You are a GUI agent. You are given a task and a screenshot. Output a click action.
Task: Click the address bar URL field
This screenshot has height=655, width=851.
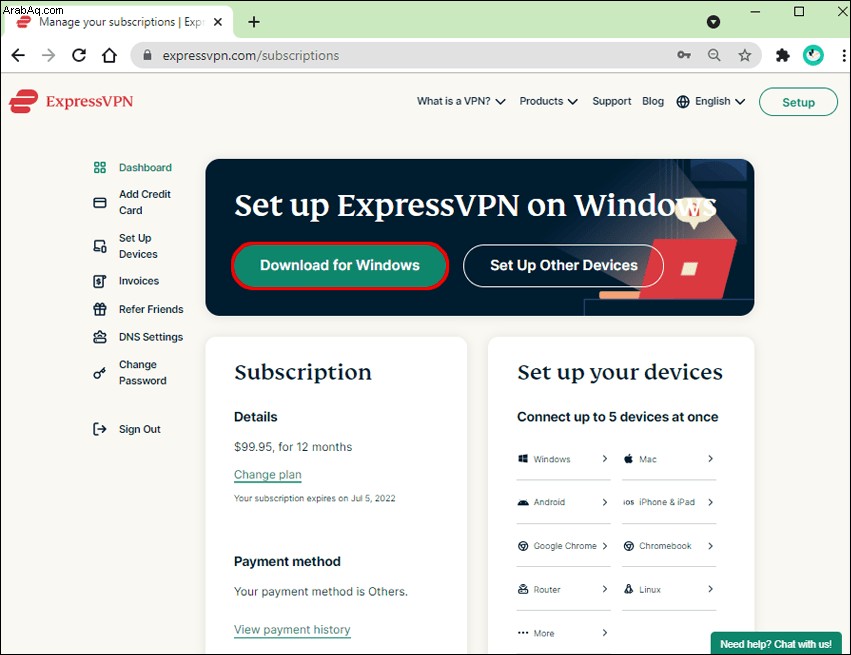pyautogui.click(x=402, y=55)
